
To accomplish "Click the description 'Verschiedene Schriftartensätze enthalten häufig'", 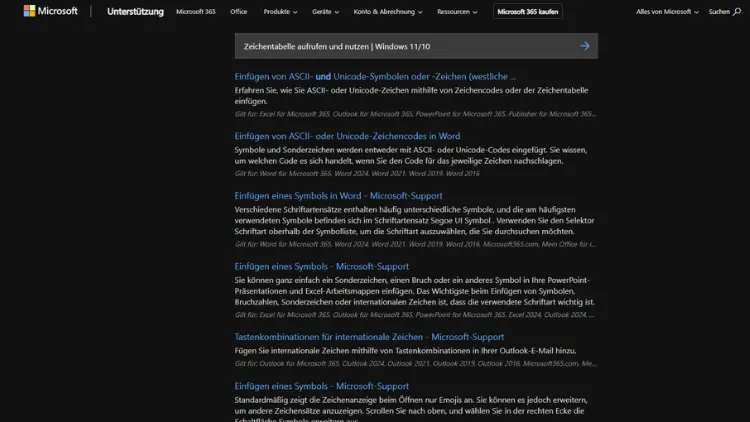I will pos(414,220).
